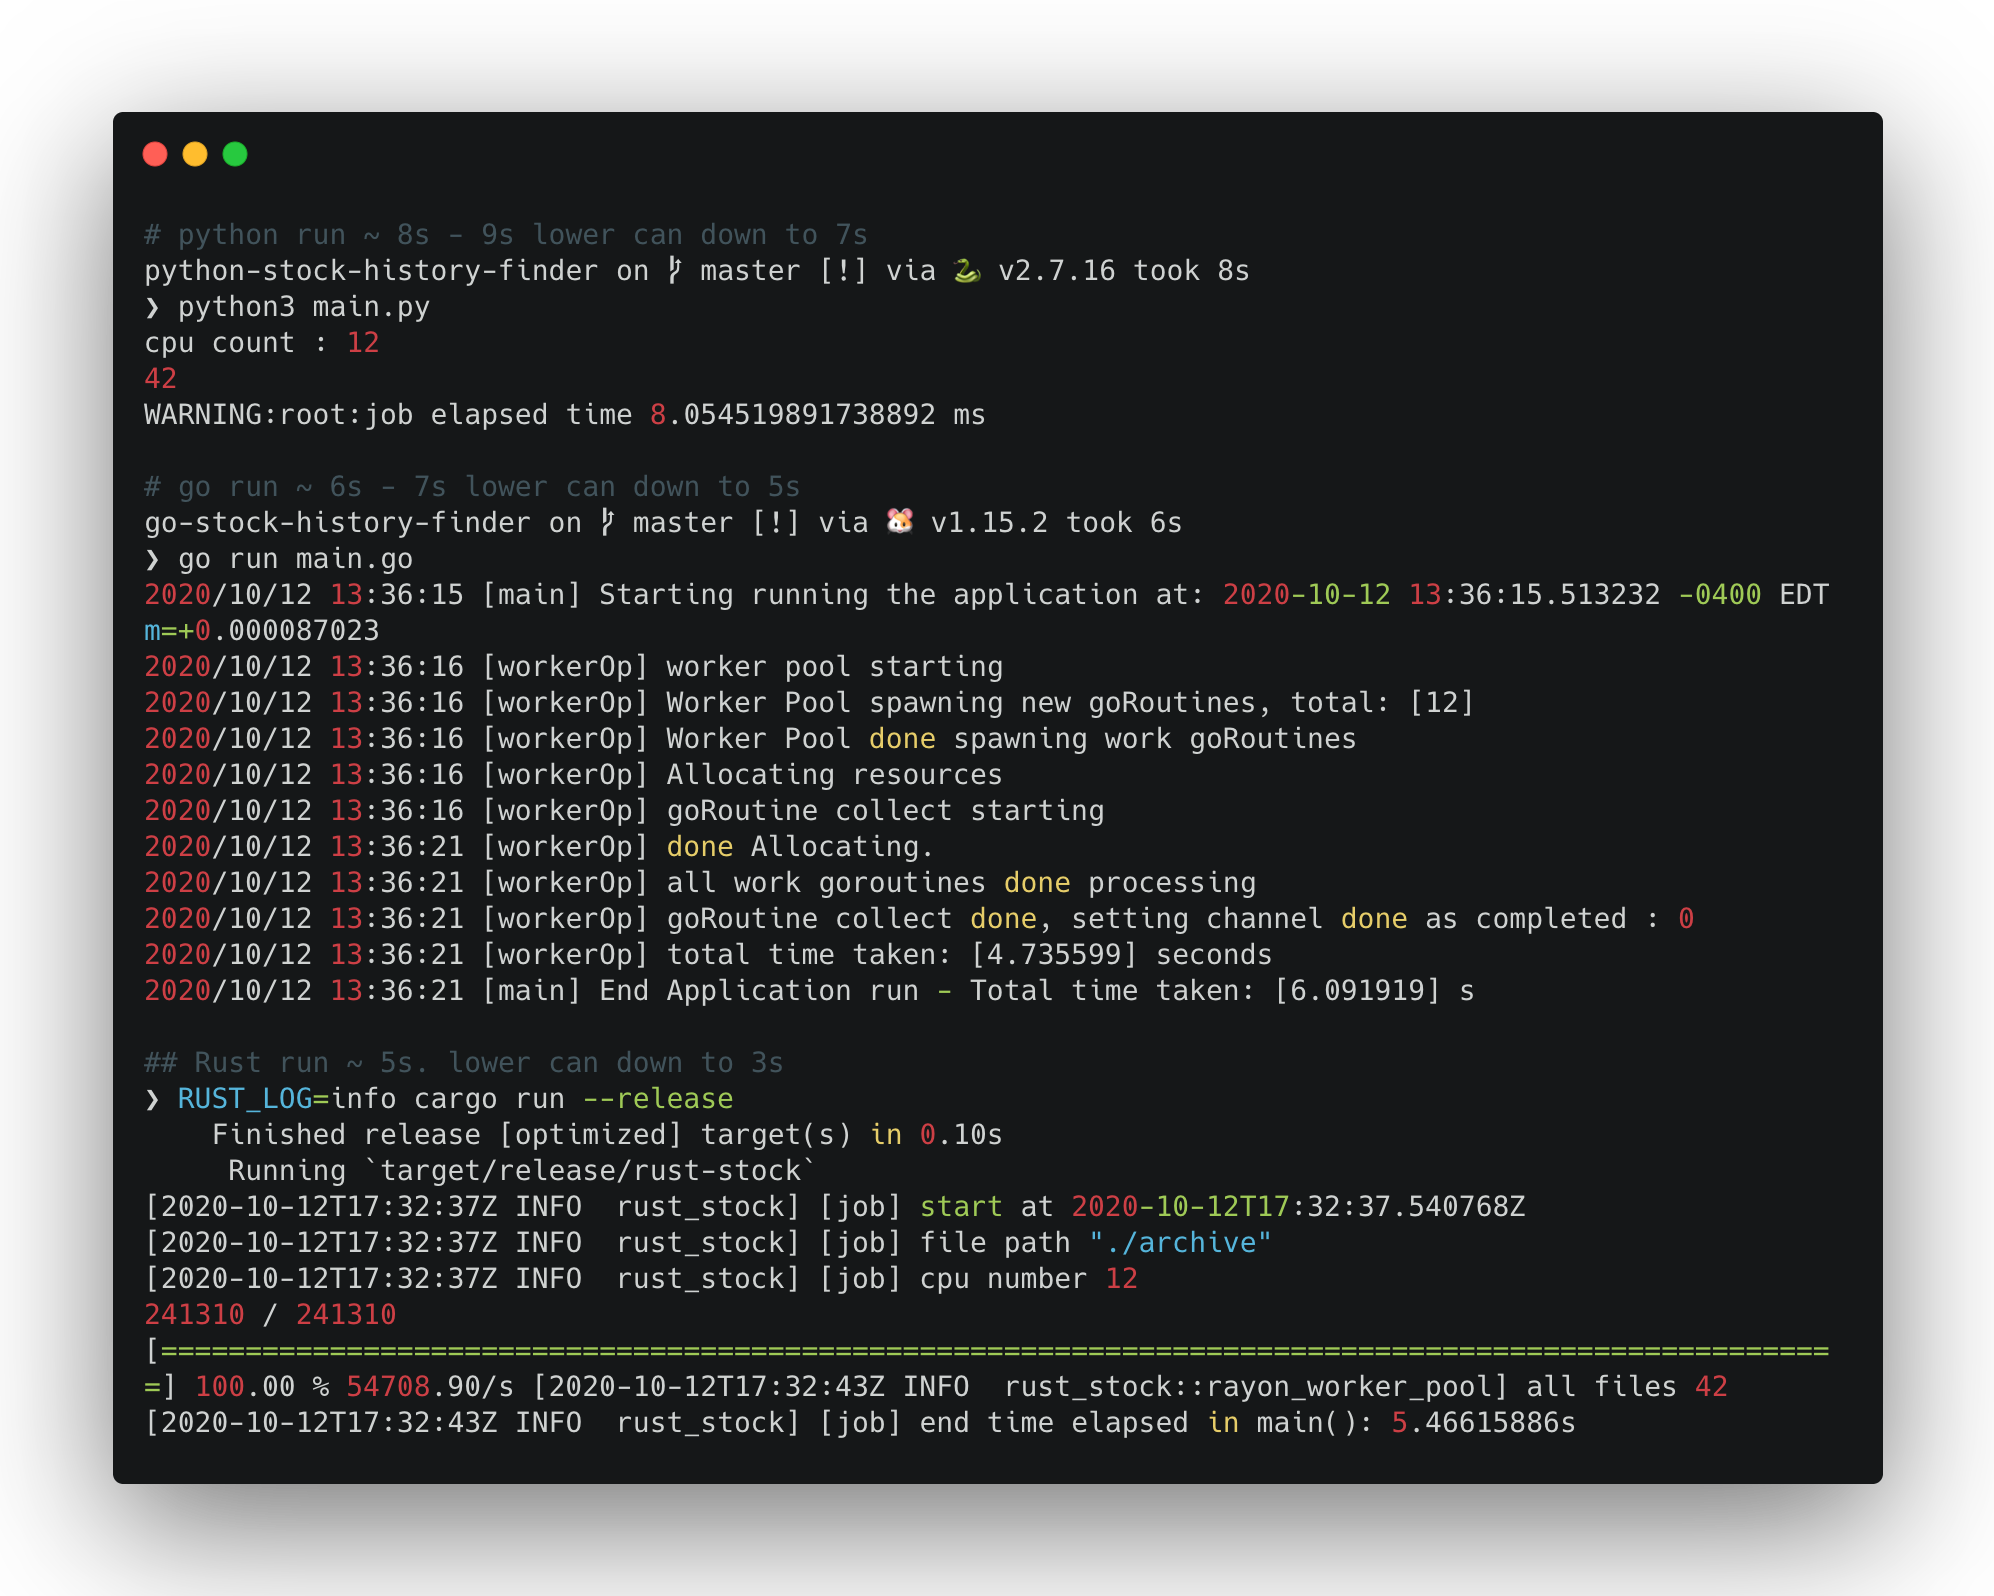Click the cpu count value 12
1994x1596 pixels.
pos(362,342)
